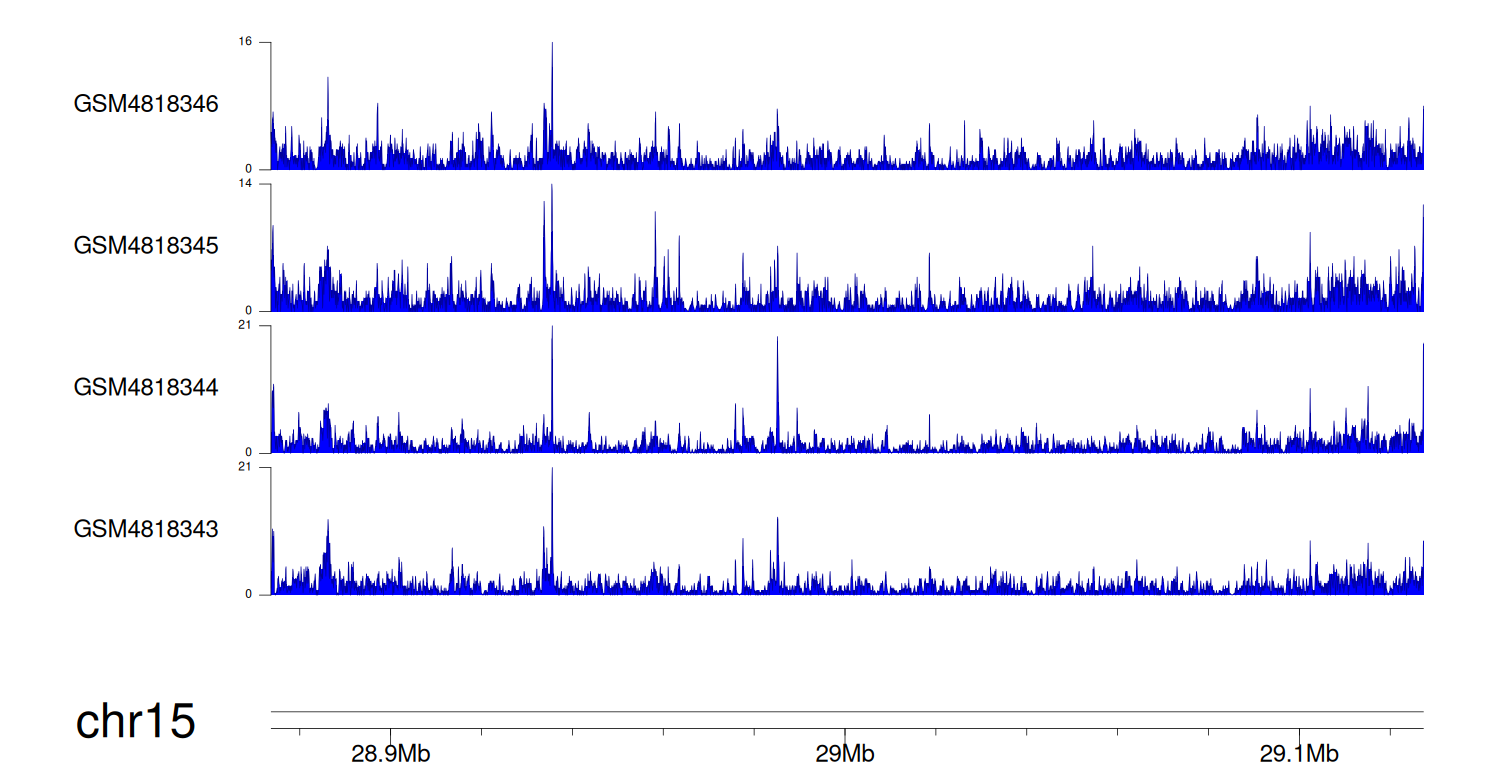
Task: Click the GSM4818343 track's y-axis maximum 21
Action: (x=245, y=468)
